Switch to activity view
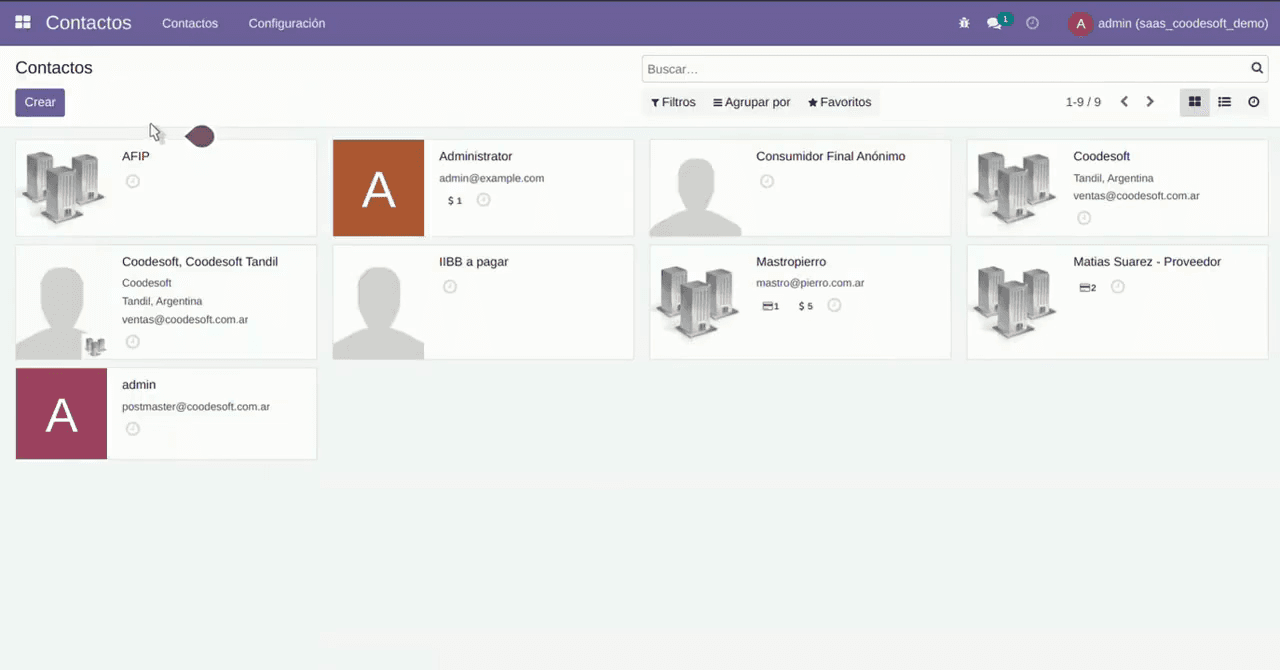Image resolution: width=1280 pixels, height=670 pixels. click(1253, 102)
